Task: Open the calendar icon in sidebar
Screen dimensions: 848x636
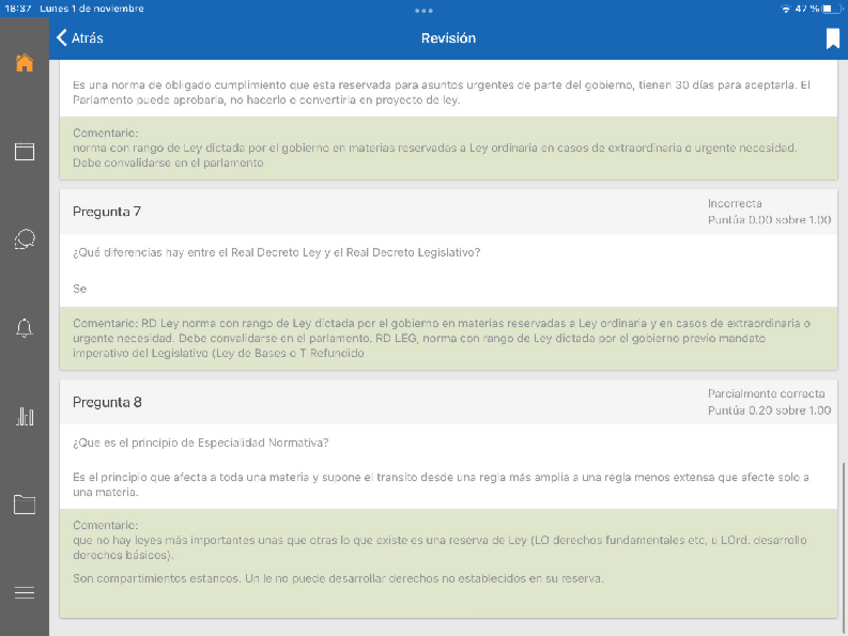Action: (x=24, y=151)
